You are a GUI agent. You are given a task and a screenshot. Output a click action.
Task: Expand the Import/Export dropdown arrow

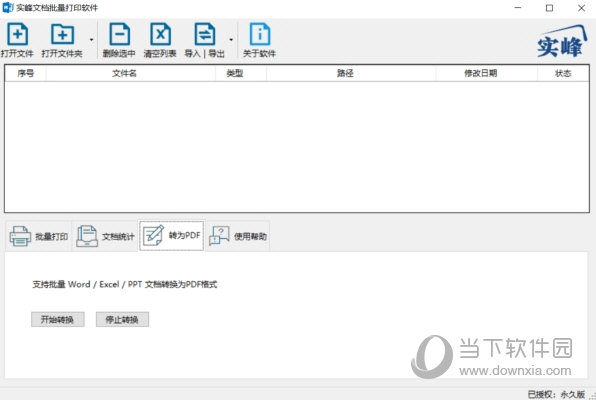(231, 40)
